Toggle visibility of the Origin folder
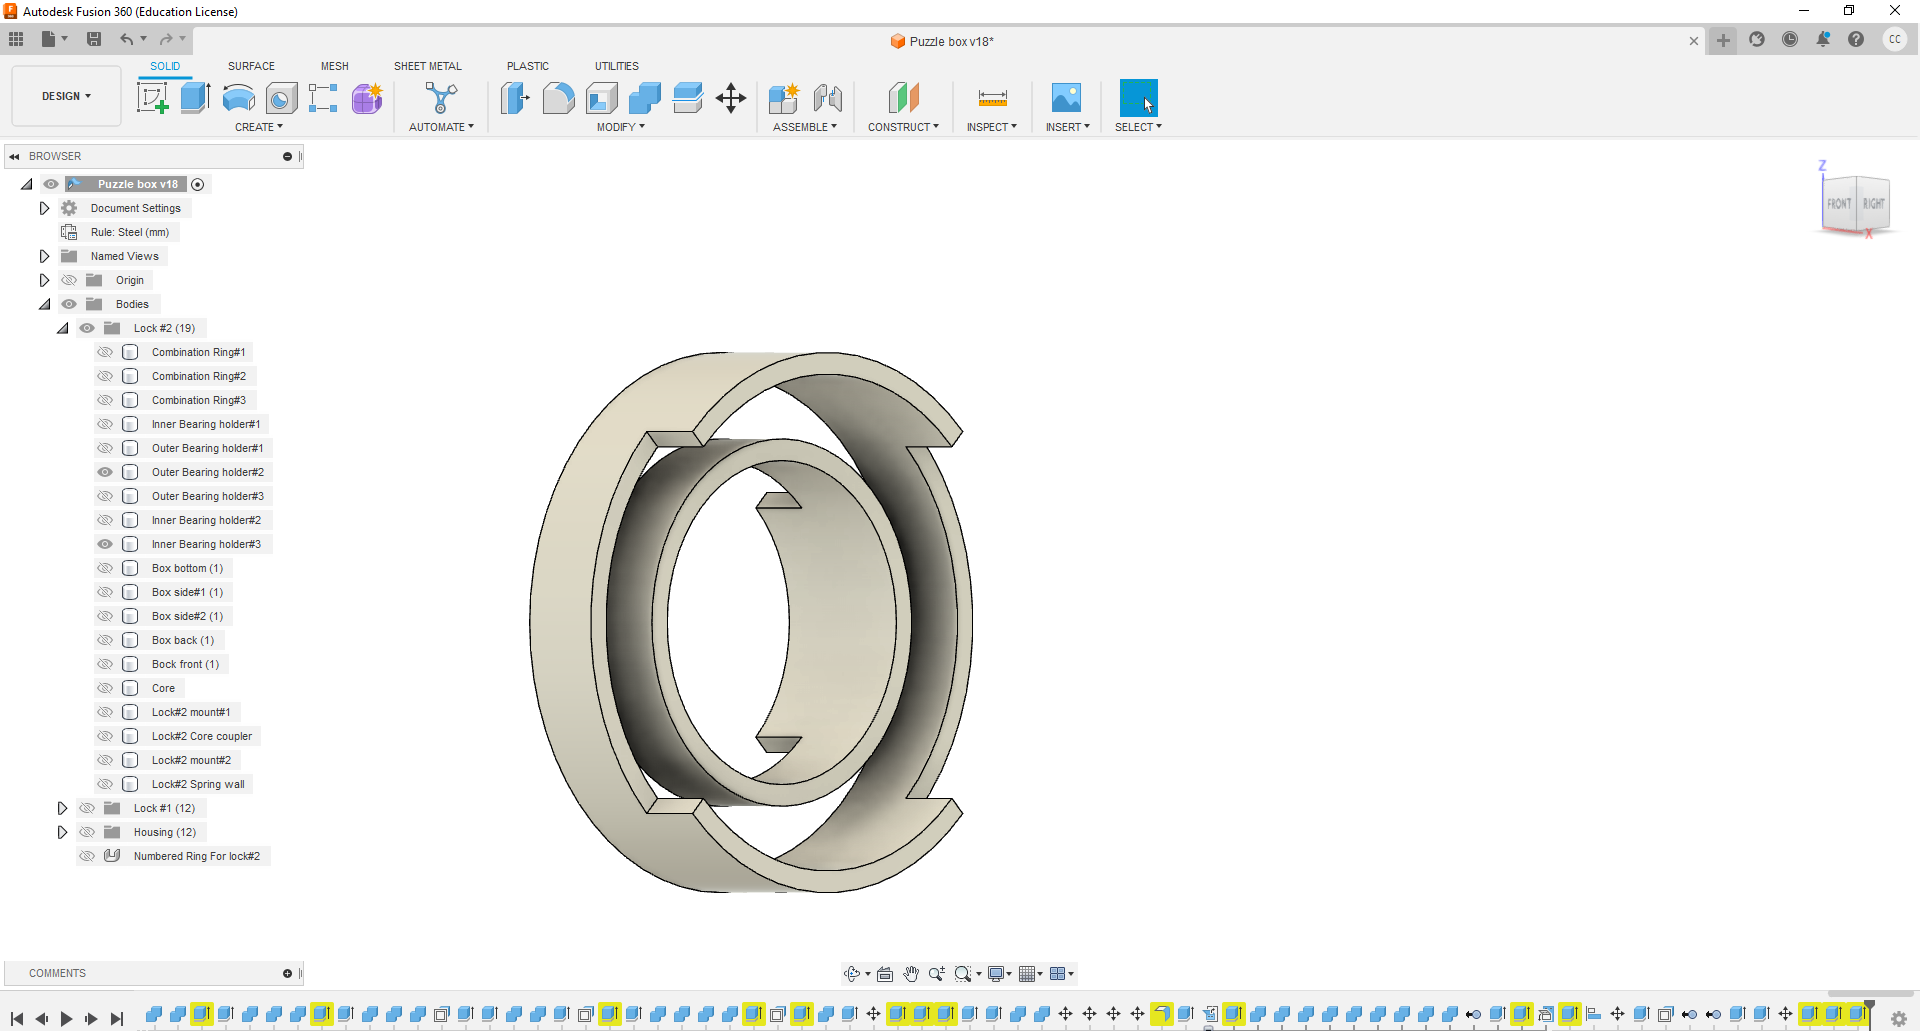Image resolution: width=1920 pixels, height=1031 pixels. pyautogui.click(x=69, y=280)
